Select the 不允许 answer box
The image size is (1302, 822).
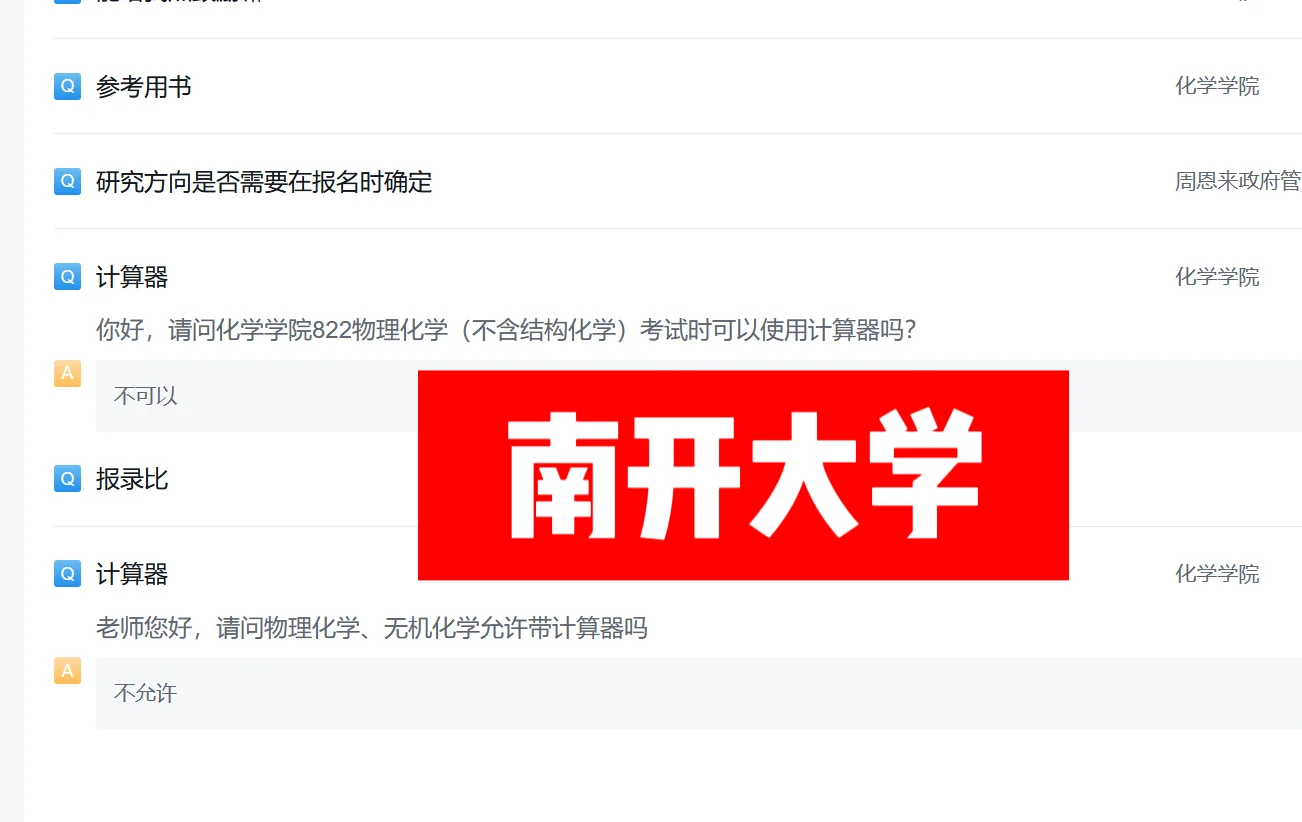[699, 693]
